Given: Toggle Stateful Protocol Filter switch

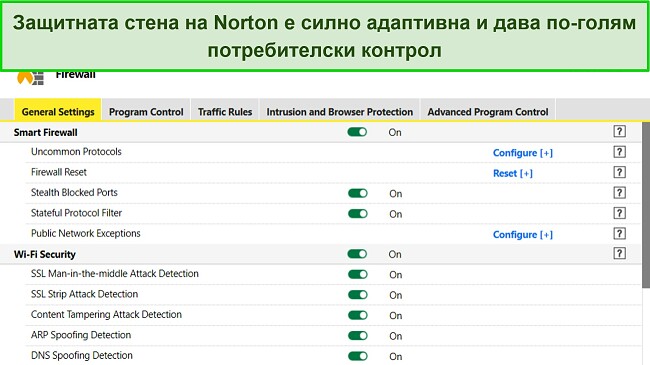Looking at the screenshot, I should point(358,214).
